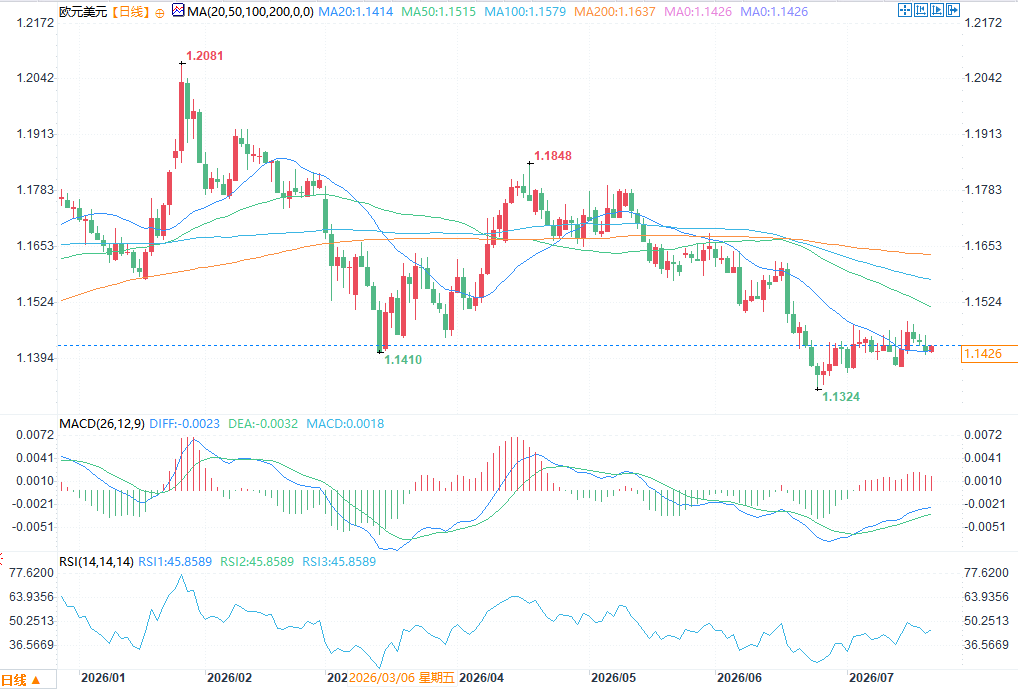Select the 2026/04 date on the time axis
This screenshot has width=1018, height=689.
481,678
